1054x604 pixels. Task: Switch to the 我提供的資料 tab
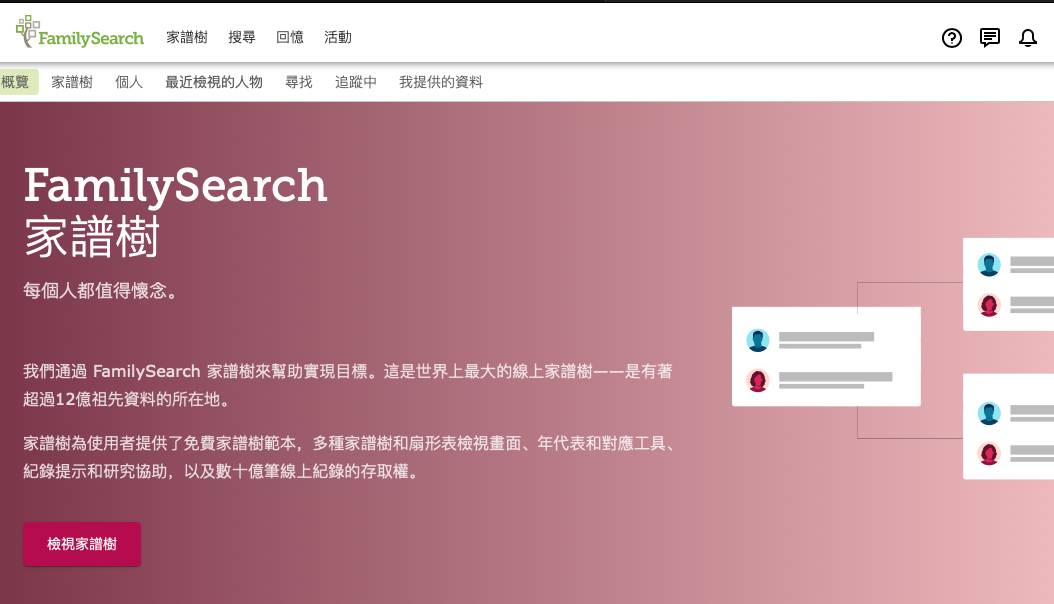click(441, 82)
